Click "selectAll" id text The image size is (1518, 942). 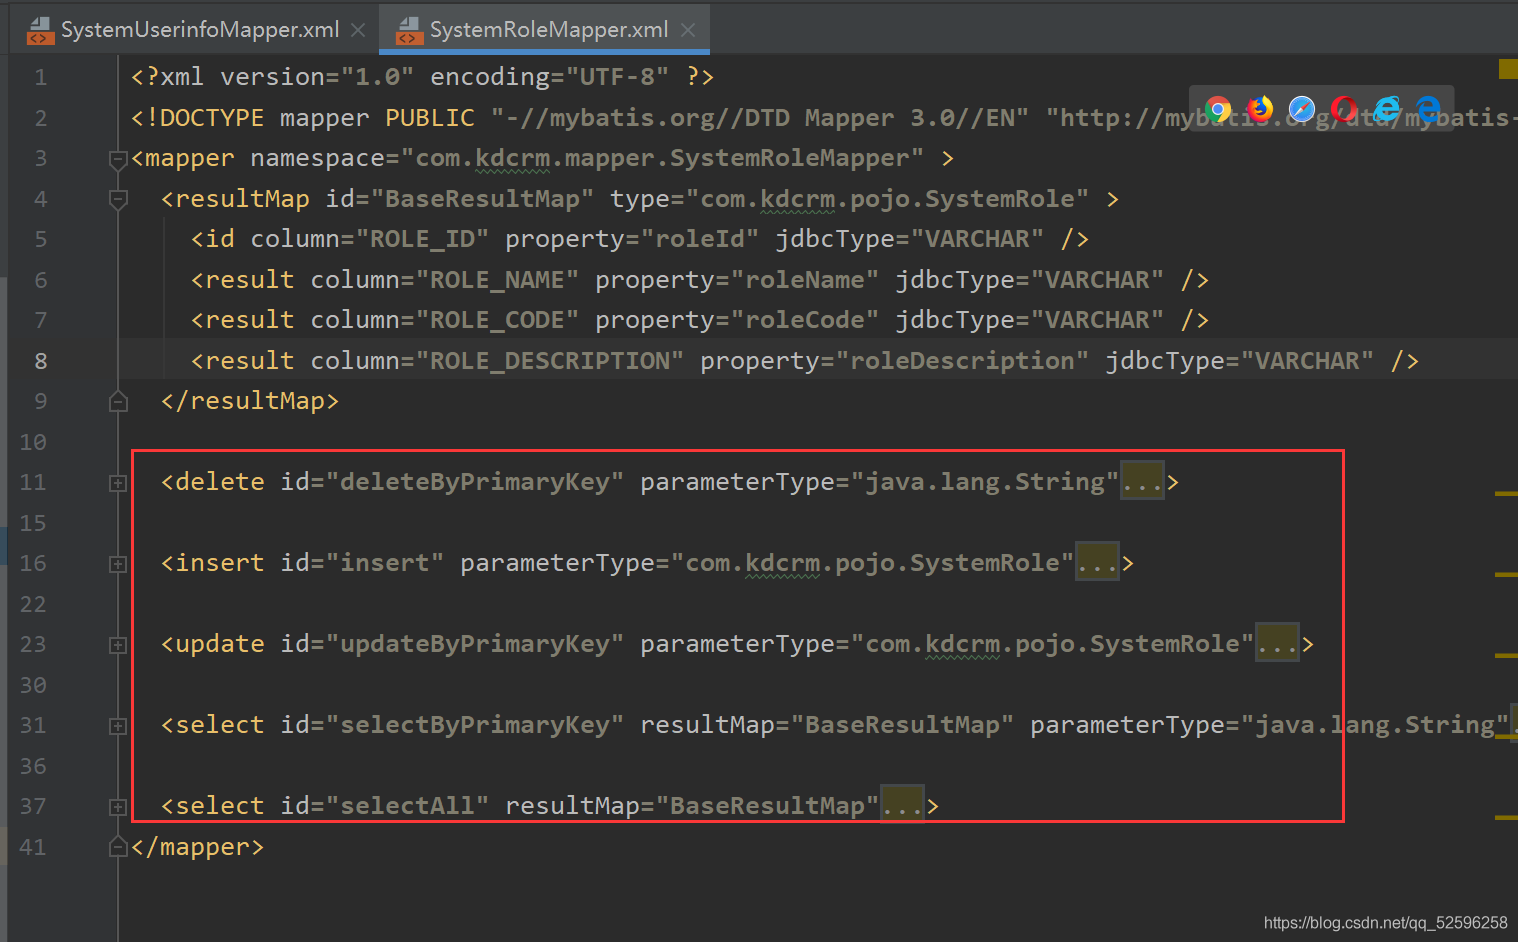pyautogui.click(x=407, y=806)
